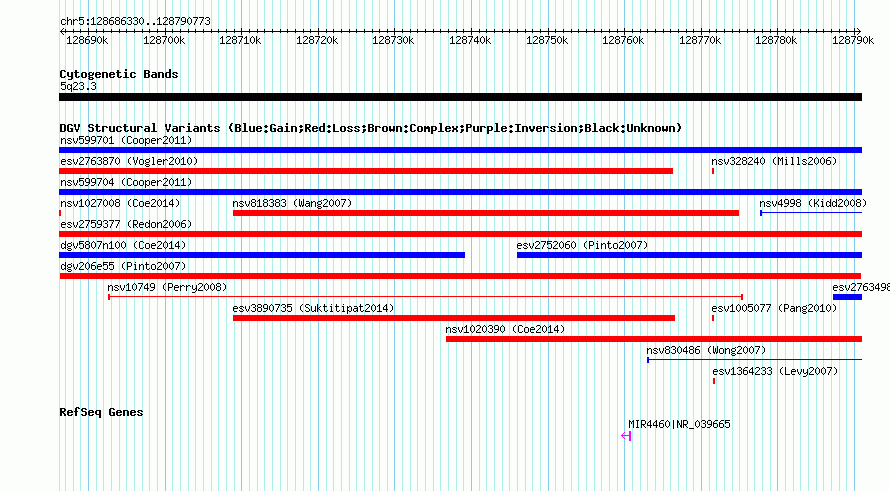Open esv2752060 (Pinto2007) variant label

pos(582,245)
